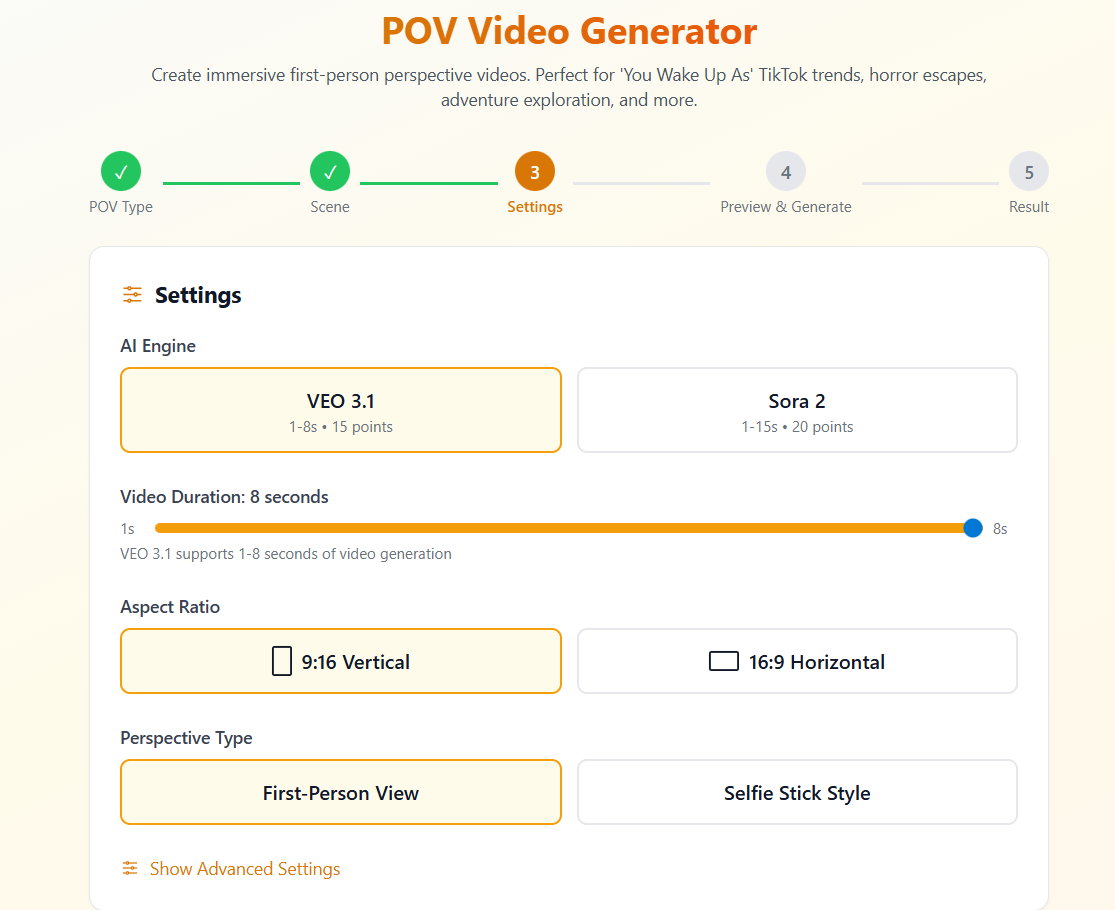The width and height of the screenshot is (1115, 910).
Task: Click the orange duration slider track
Action: (x=560, y=528)
